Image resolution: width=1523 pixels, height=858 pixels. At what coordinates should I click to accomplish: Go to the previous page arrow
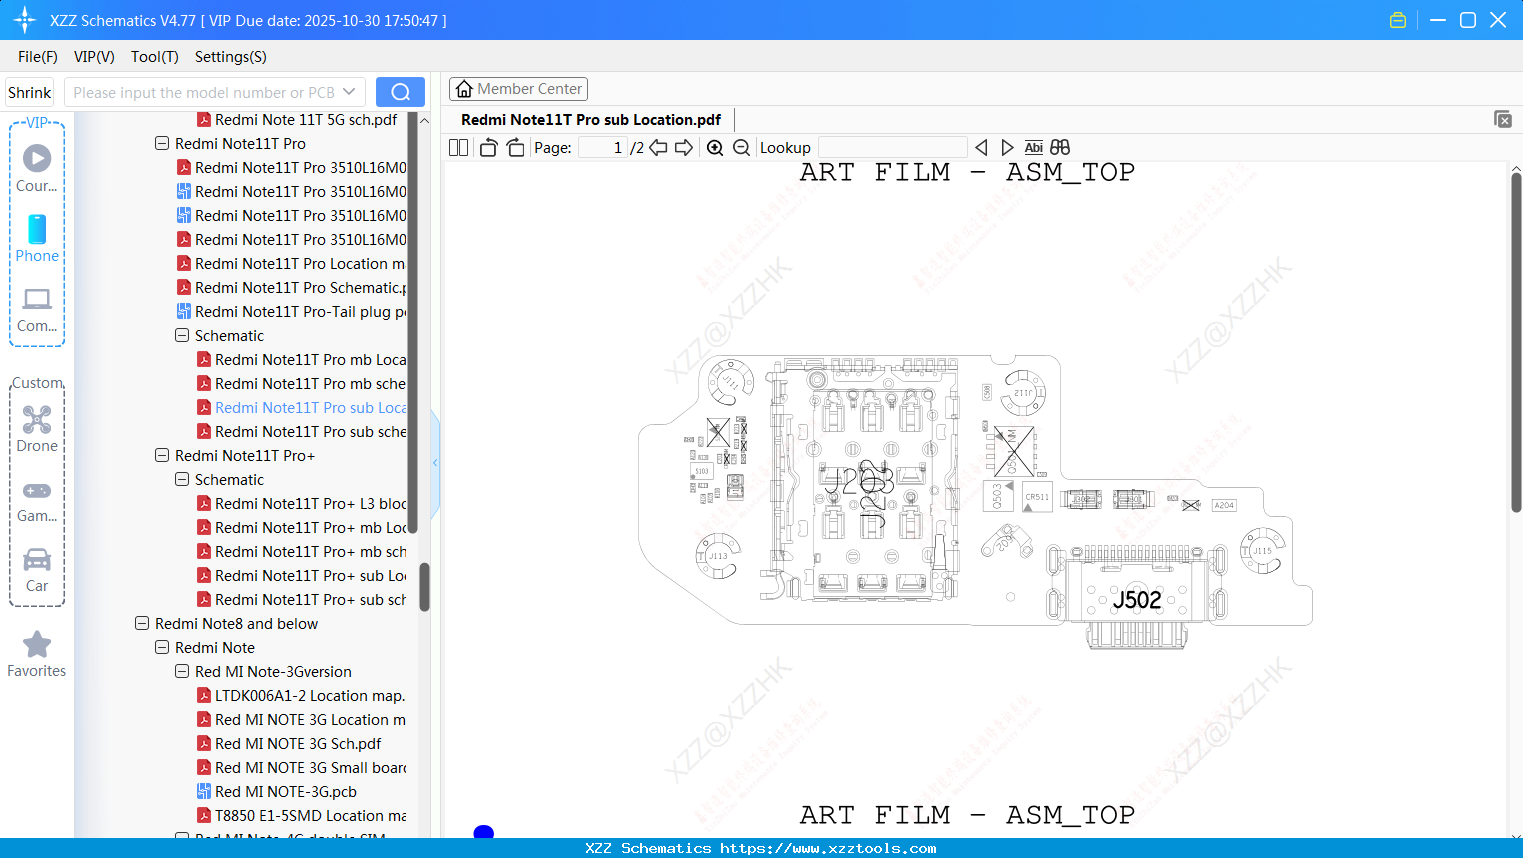tap(658, 148)
